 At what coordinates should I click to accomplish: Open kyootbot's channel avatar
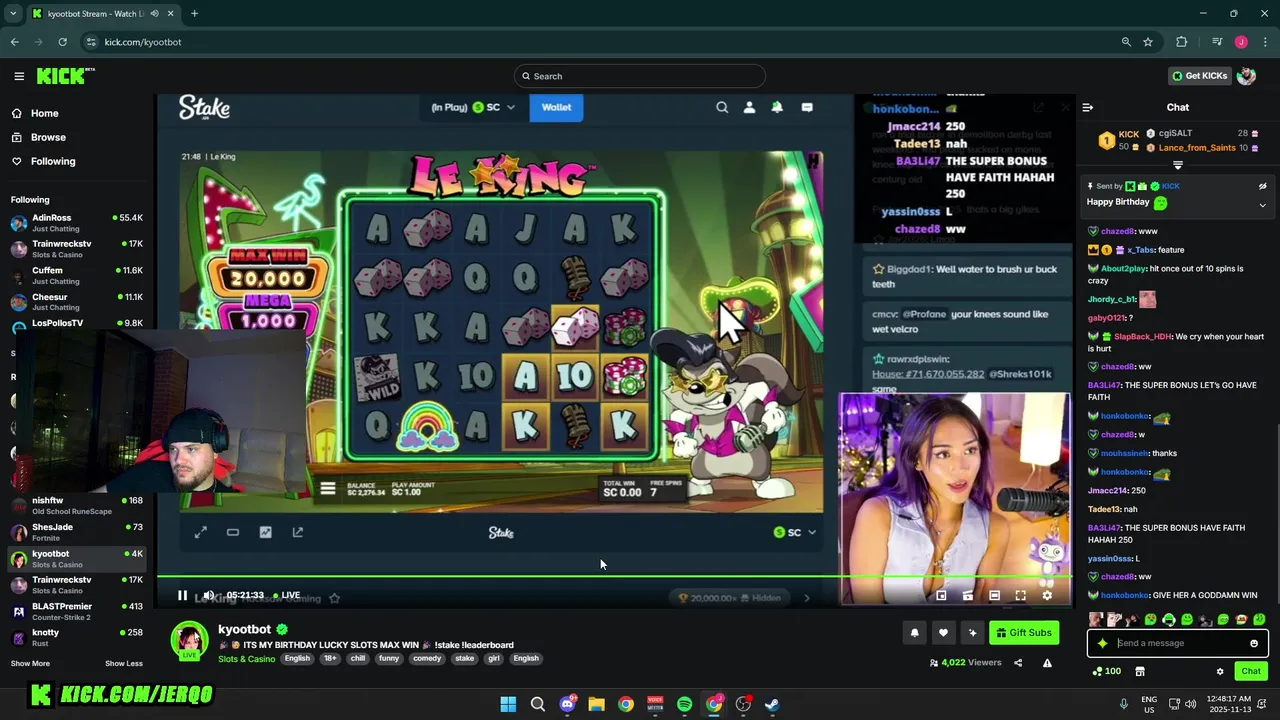189,640
